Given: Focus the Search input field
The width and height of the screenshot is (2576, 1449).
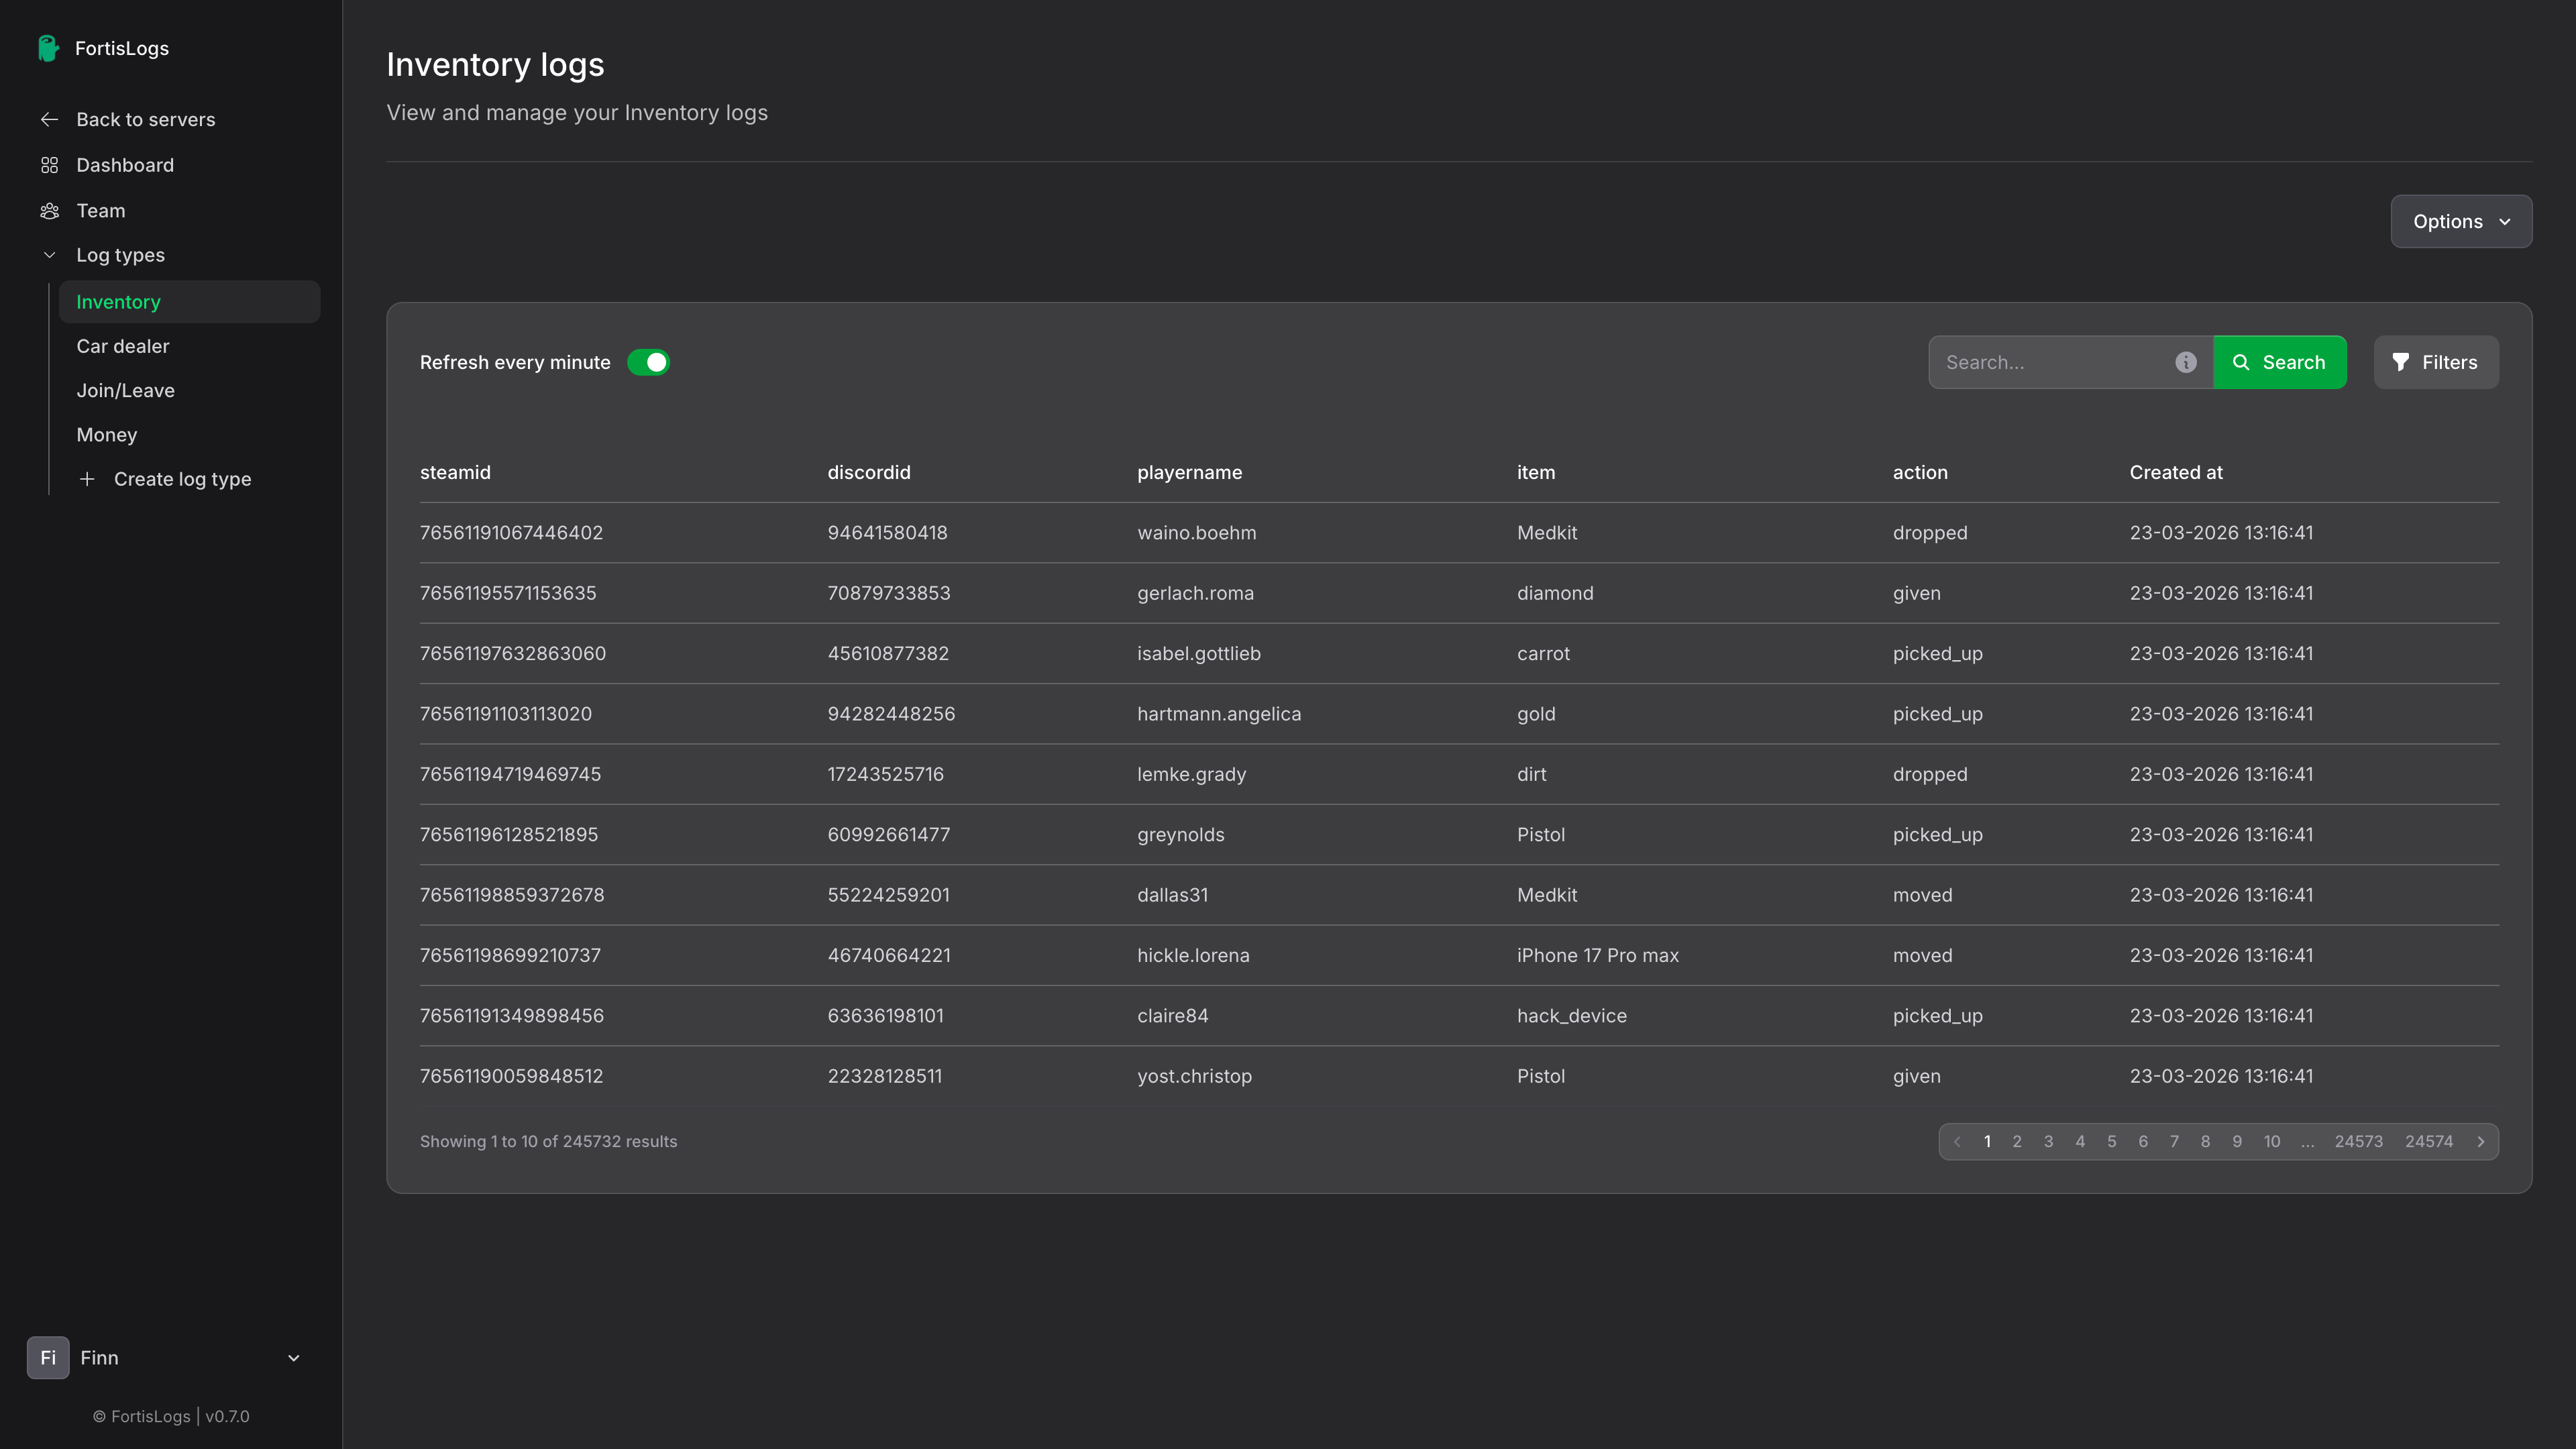Looking at the screenshot, I should pyautogui.click(x=2050, y=362).
